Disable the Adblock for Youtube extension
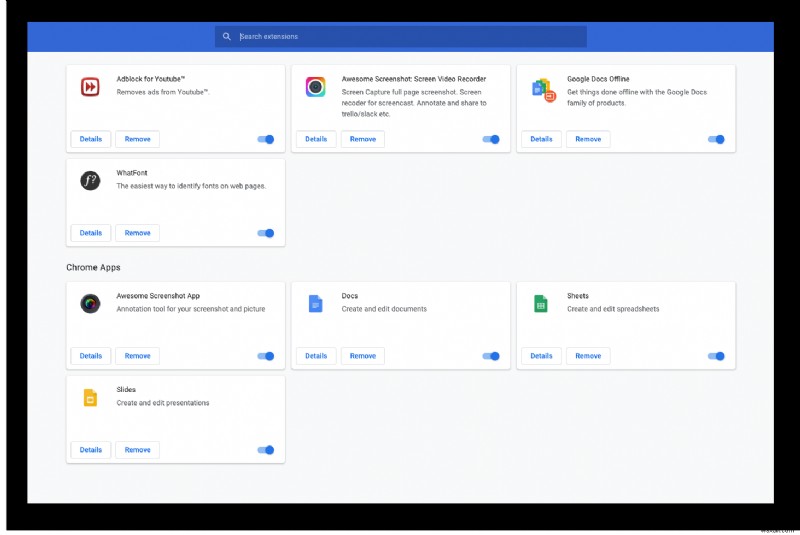The height and width of the screenshot is (535, 800). click(x=266, y=139)
